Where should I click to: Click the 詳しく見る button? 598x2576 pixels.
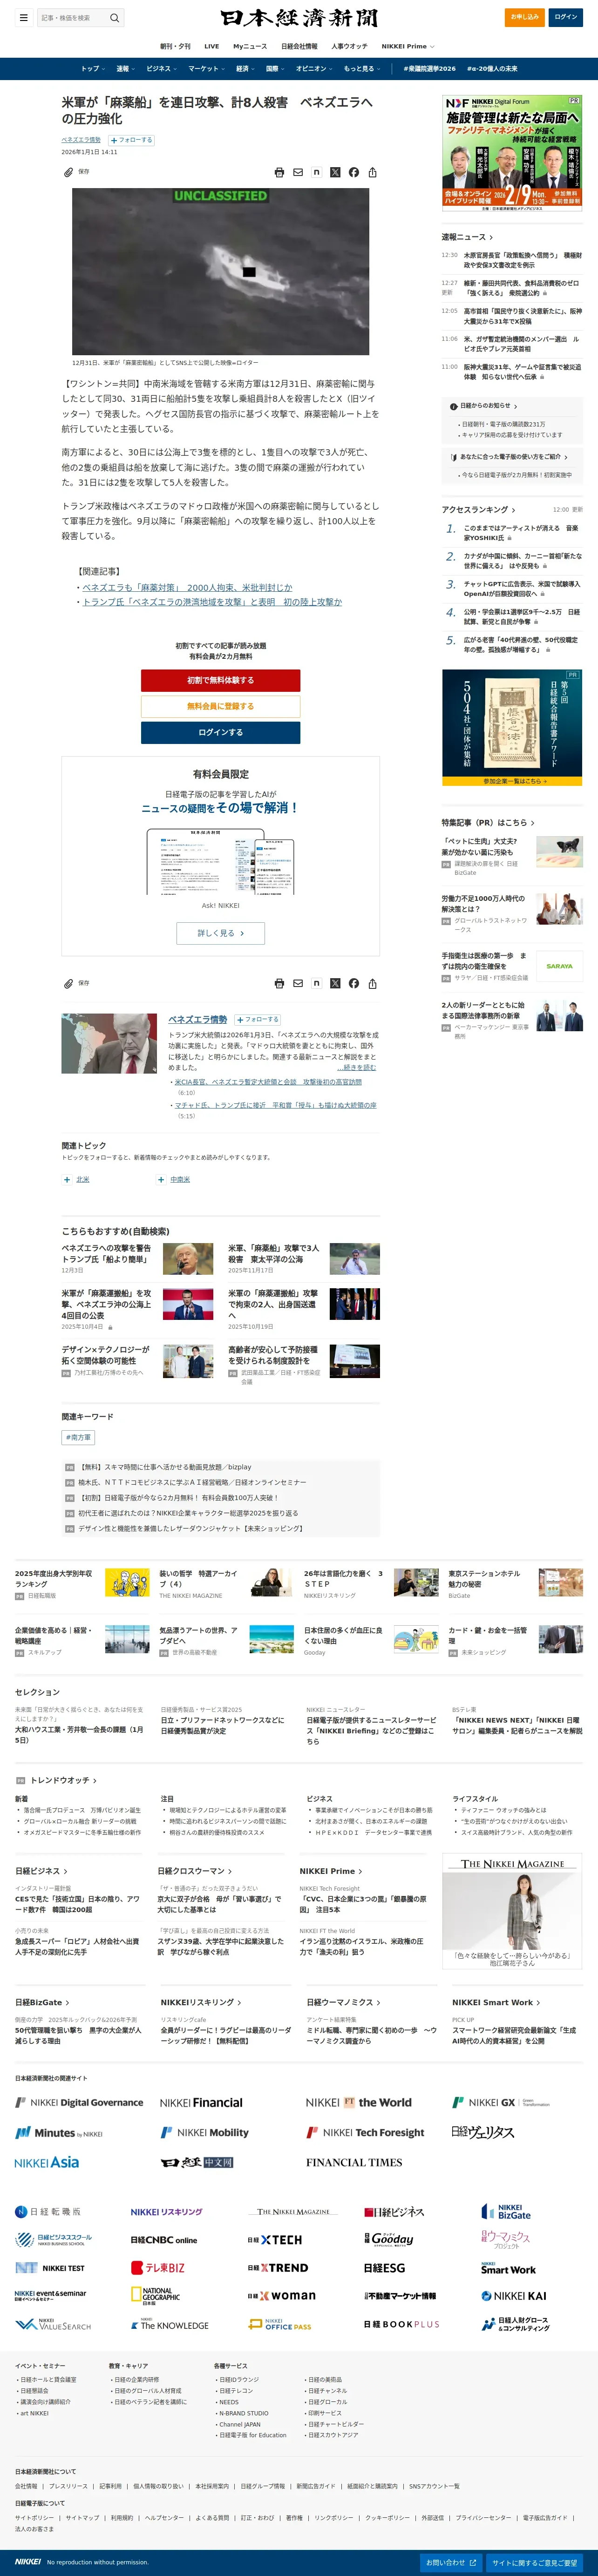220,933
